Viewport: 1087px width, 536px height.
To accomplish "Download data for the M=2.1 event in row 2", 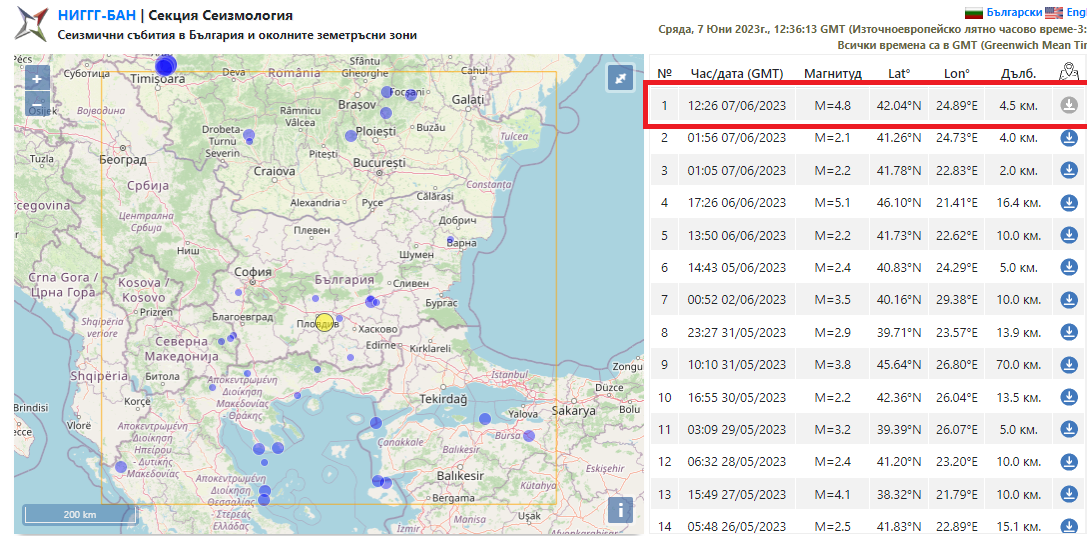I will (1069, 138).
